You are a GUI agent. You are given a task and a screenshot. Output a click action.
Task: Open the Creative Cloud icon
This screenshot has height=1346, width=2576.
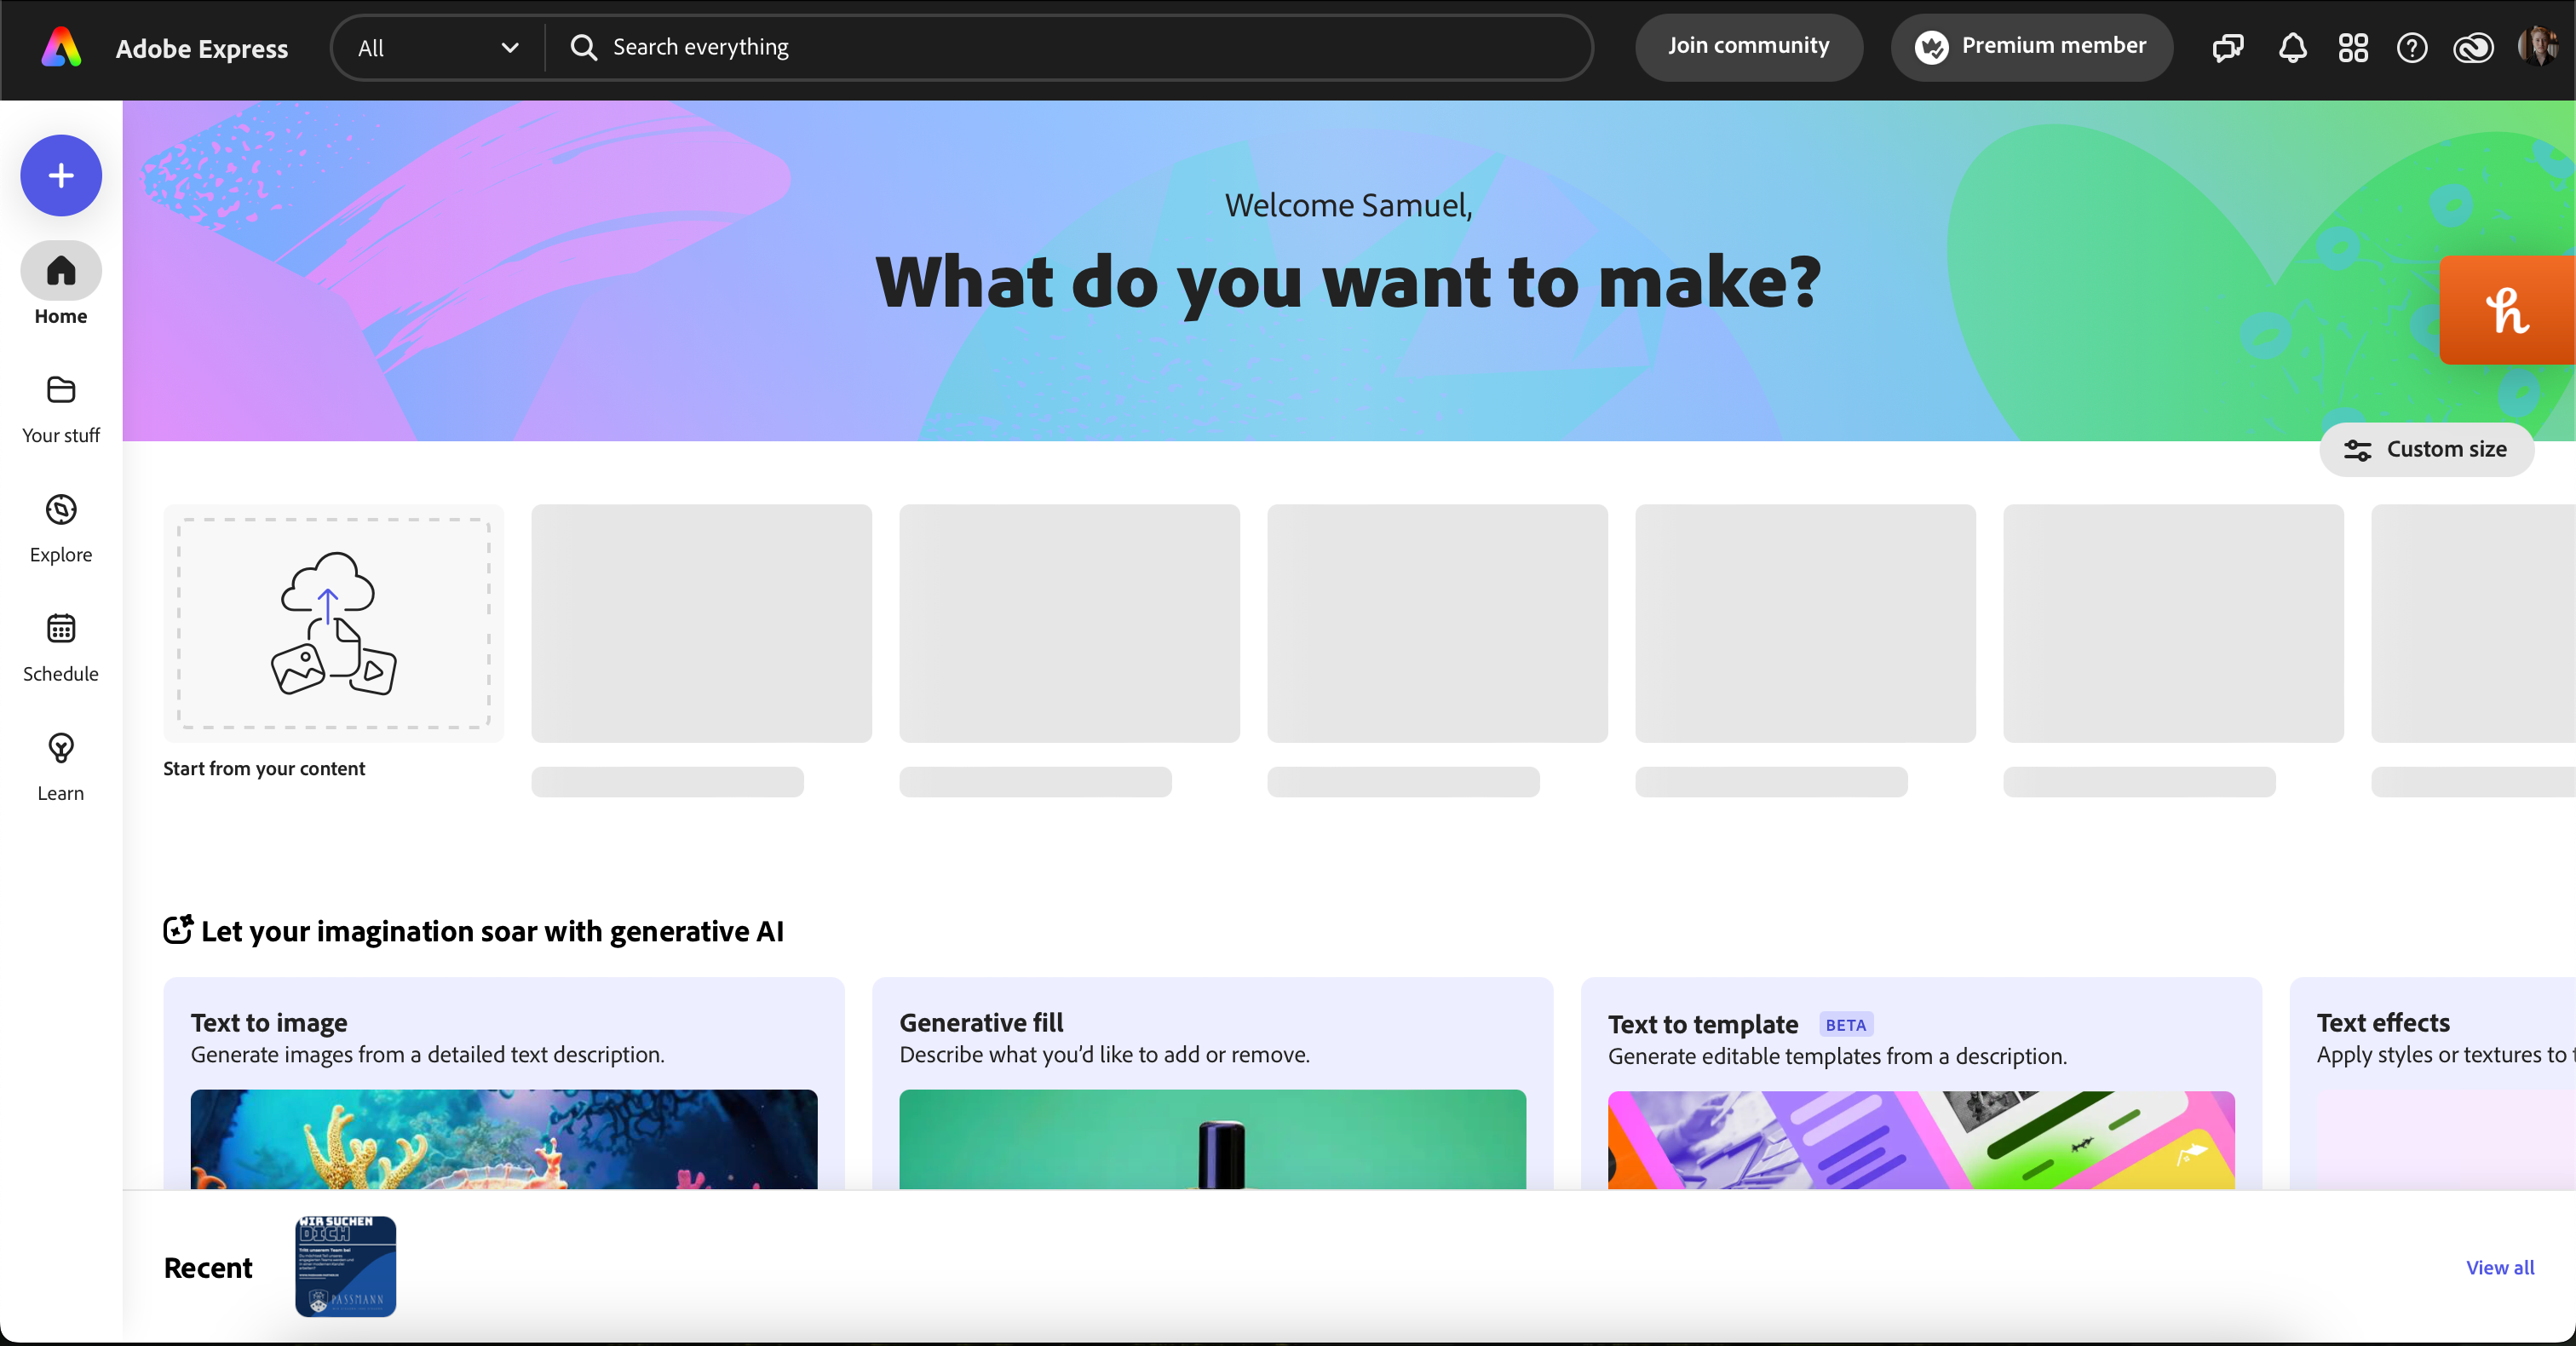click(2472, 47)
